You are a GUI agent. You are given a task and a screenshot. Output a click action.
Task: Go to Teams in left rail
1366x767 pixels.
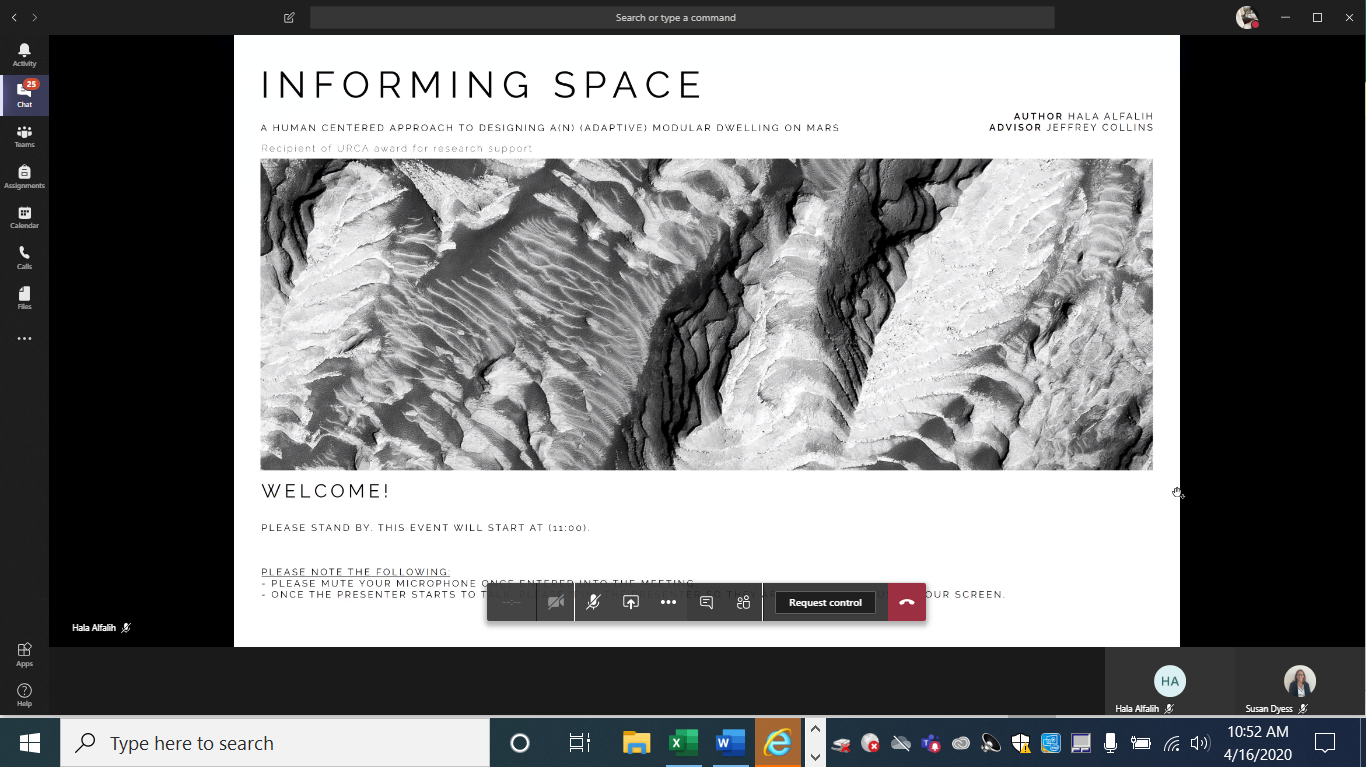(x=24, y=136)
